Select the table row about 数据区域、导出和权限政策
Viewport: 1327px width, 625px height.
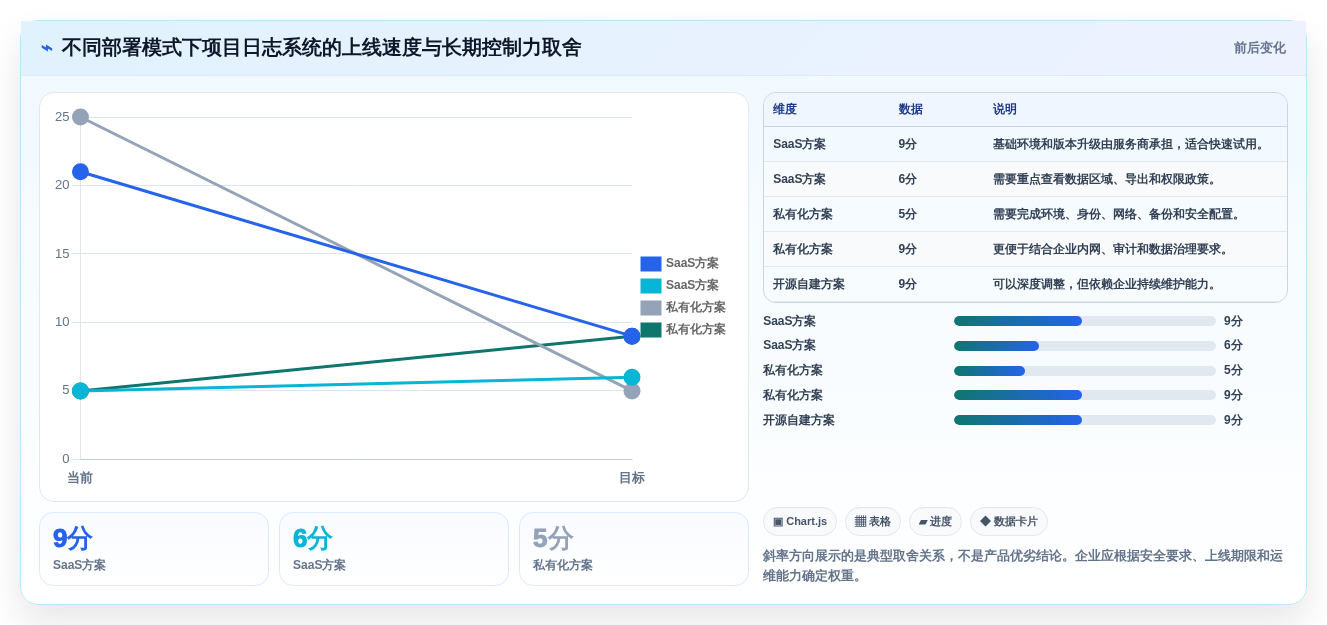tap(1025, 179)
